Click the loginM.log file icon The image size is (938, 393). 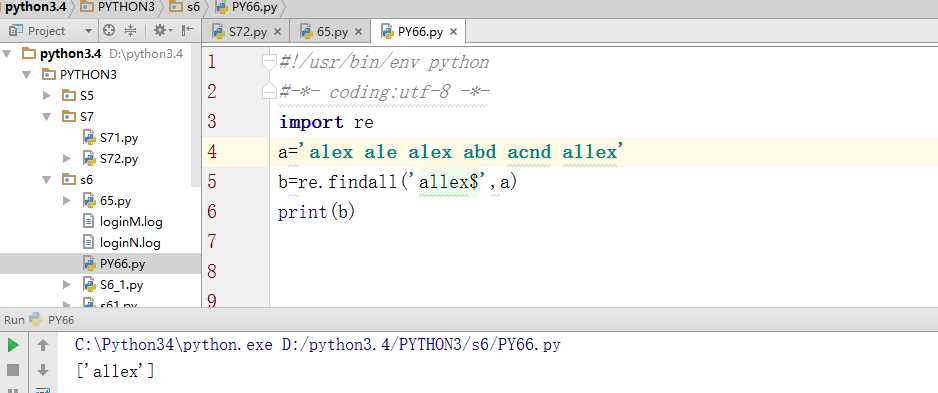click(x=89, y=221)
